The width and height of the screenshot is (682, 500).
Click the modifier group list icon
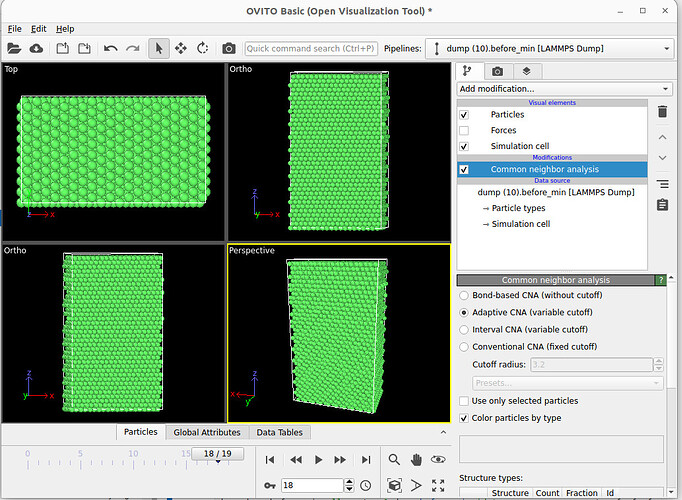click(662, 184)
